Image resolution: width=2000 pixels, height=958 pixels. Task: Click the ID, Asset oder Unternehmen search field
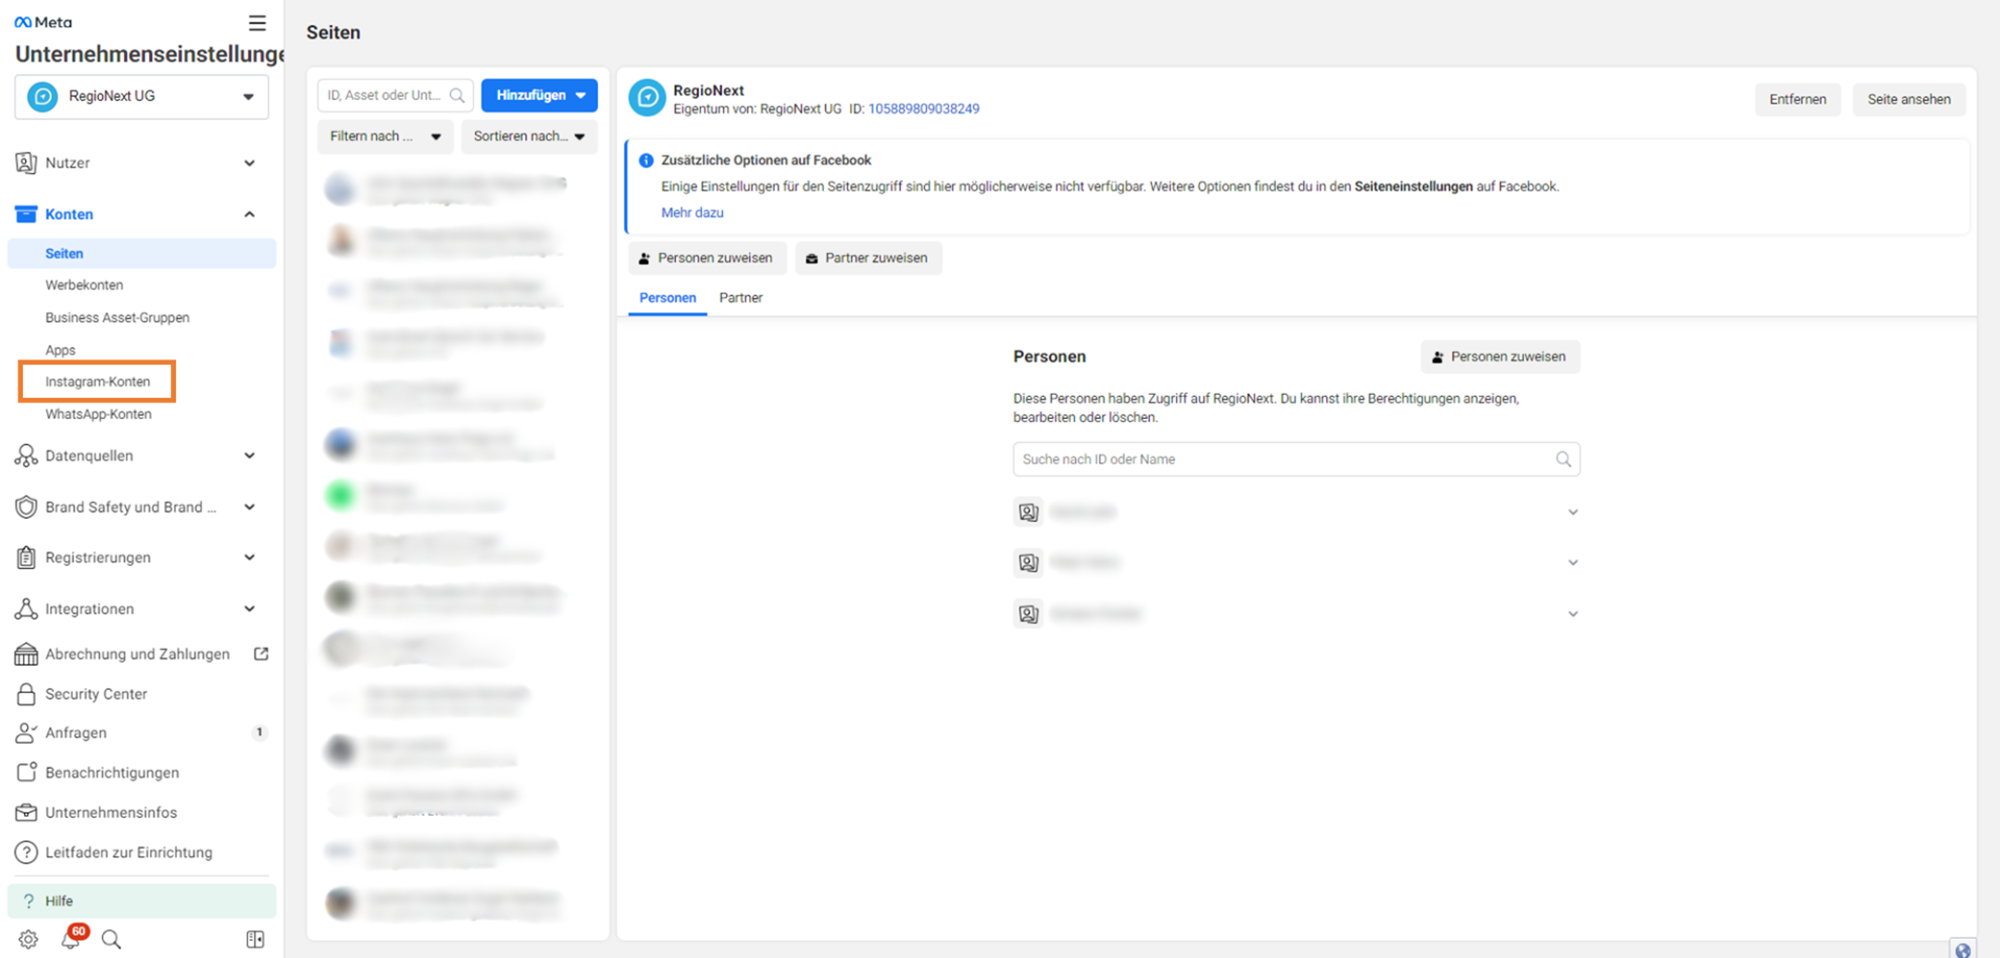(395, 95)
